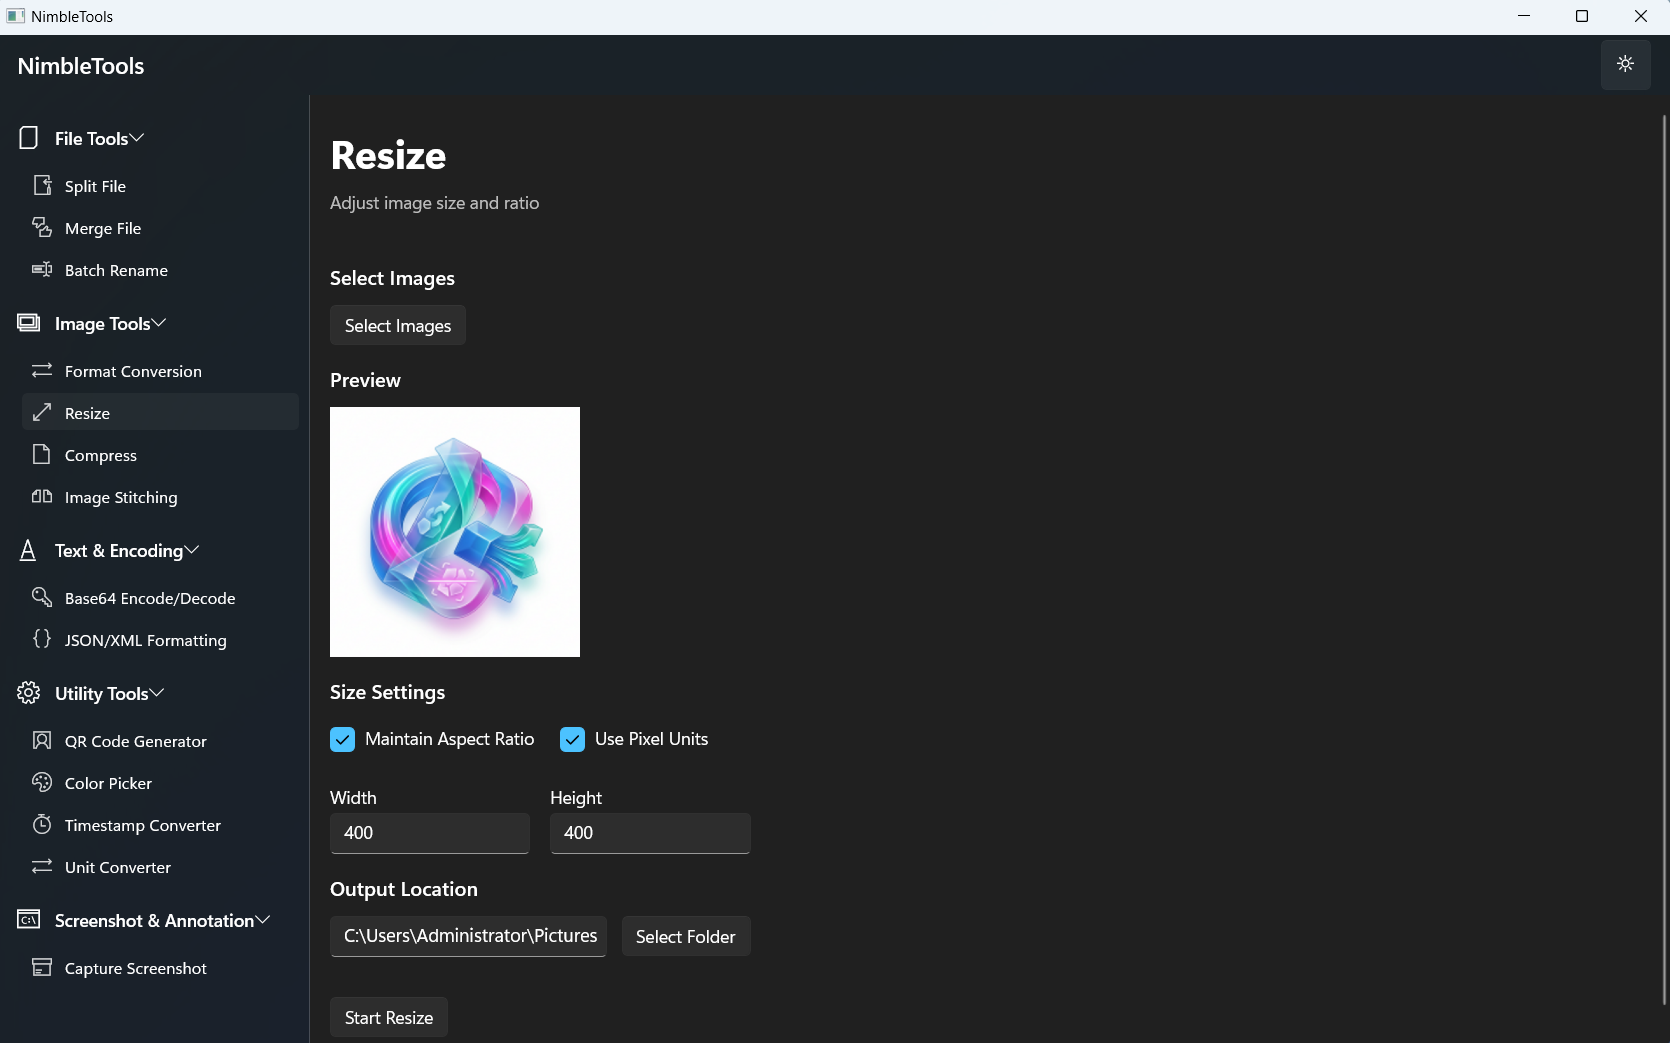Toggle the theme with the sun icon

[1625, 64]
